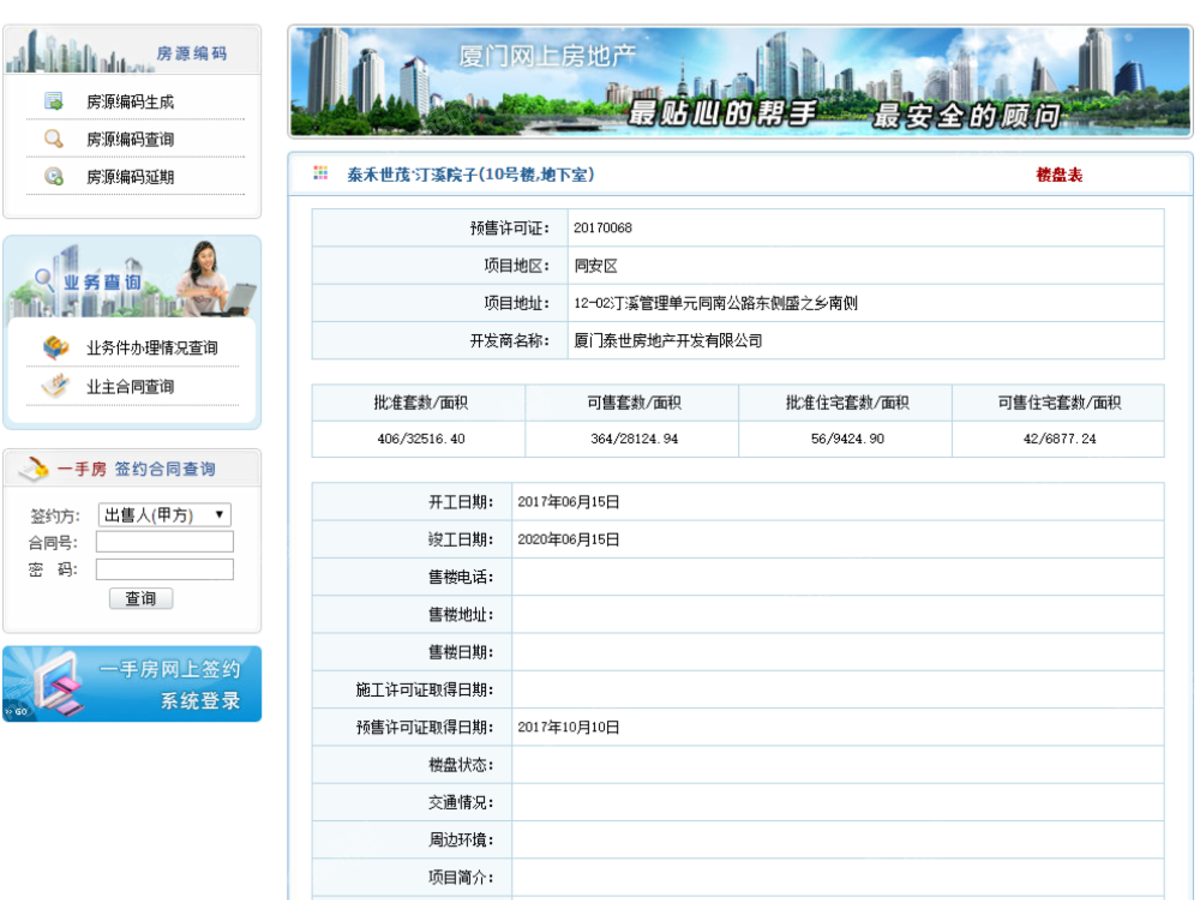
Task: Click the magnifier icon beside 房源编码查询
Action: point(54,139)
